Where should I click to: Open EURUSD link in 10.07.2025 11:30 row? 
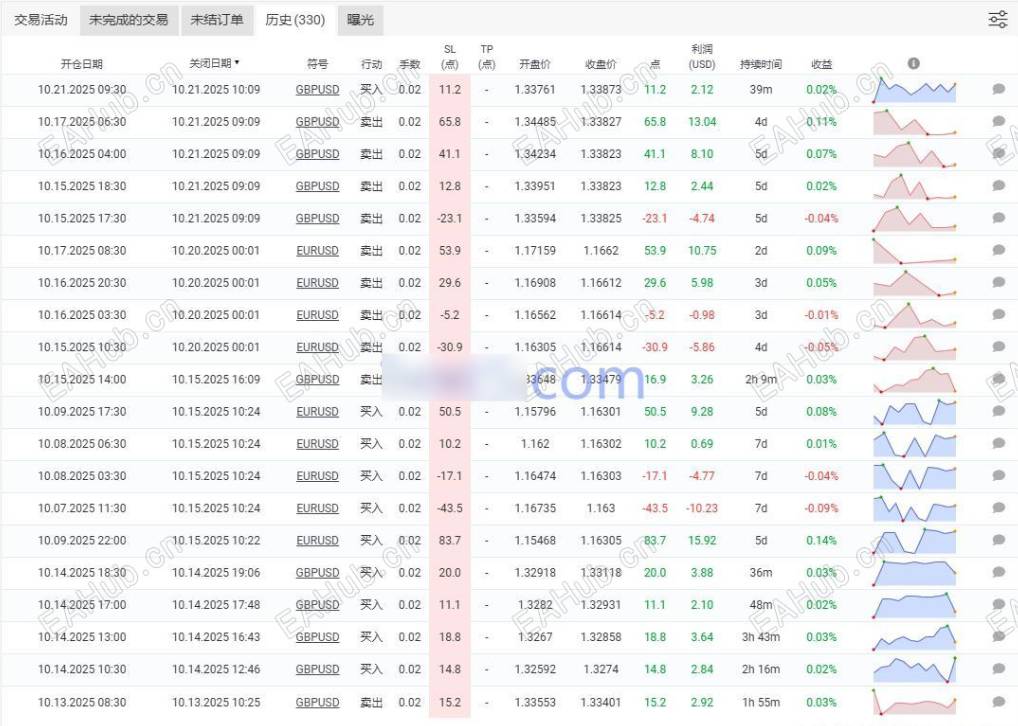click(317, 508)
